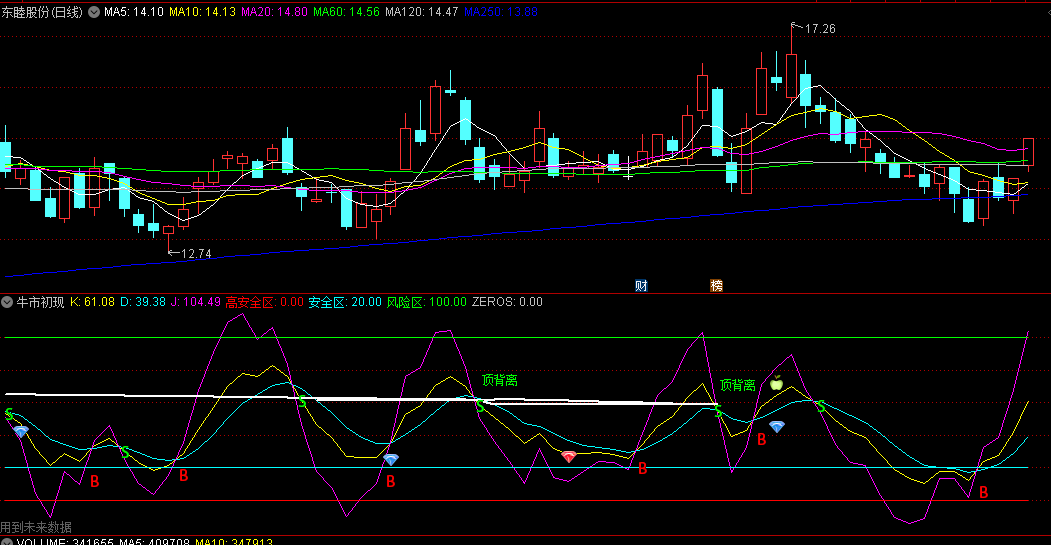Click the 用到未来数据 warning text

[x=36, y=528]
